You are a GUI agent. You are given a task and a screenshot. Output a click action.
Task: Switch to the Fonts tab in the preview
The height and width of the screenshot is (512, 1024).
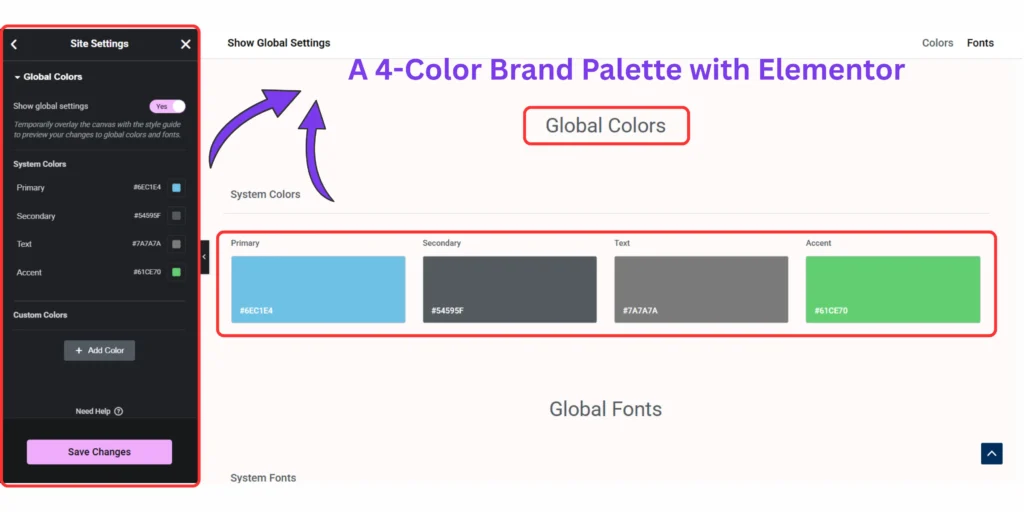coord(980,43)
